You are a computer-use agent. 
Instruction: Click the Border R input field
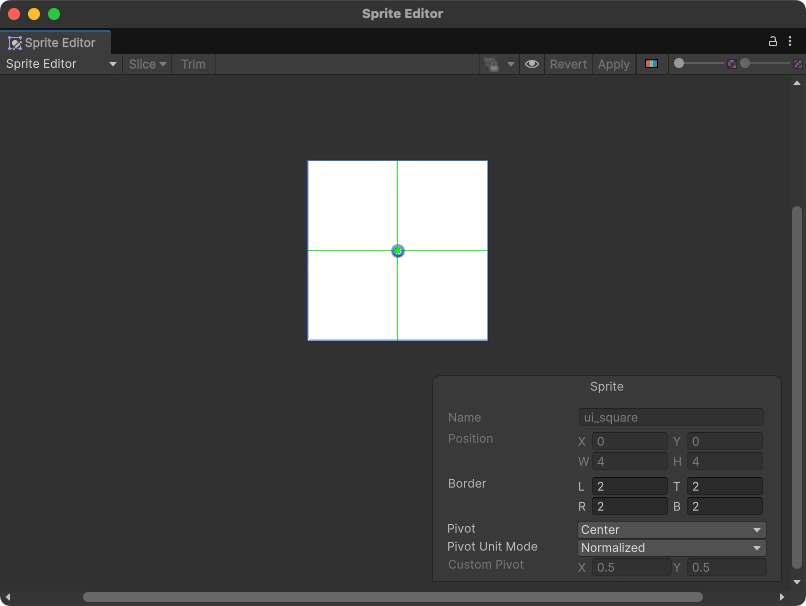click(630, 506)
